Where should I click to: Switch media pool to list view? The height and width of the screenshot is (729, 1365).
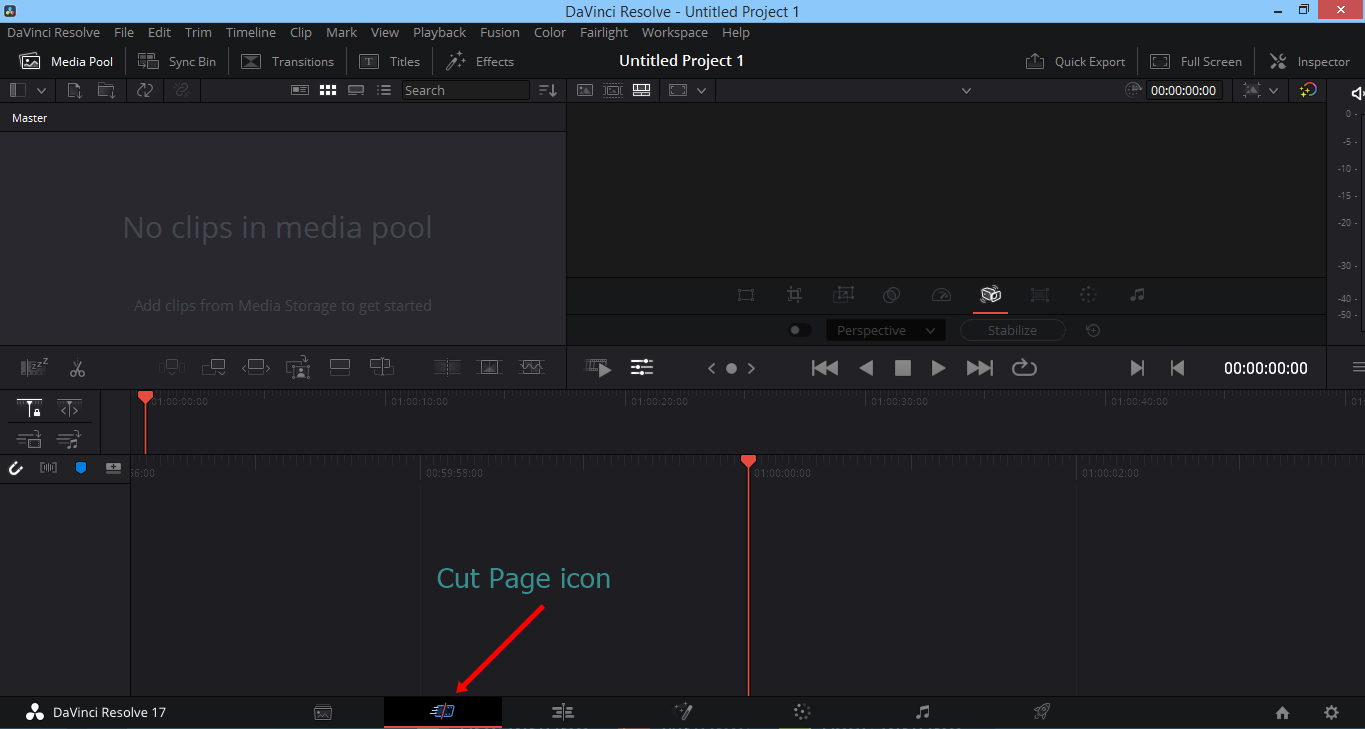(384, 90)
